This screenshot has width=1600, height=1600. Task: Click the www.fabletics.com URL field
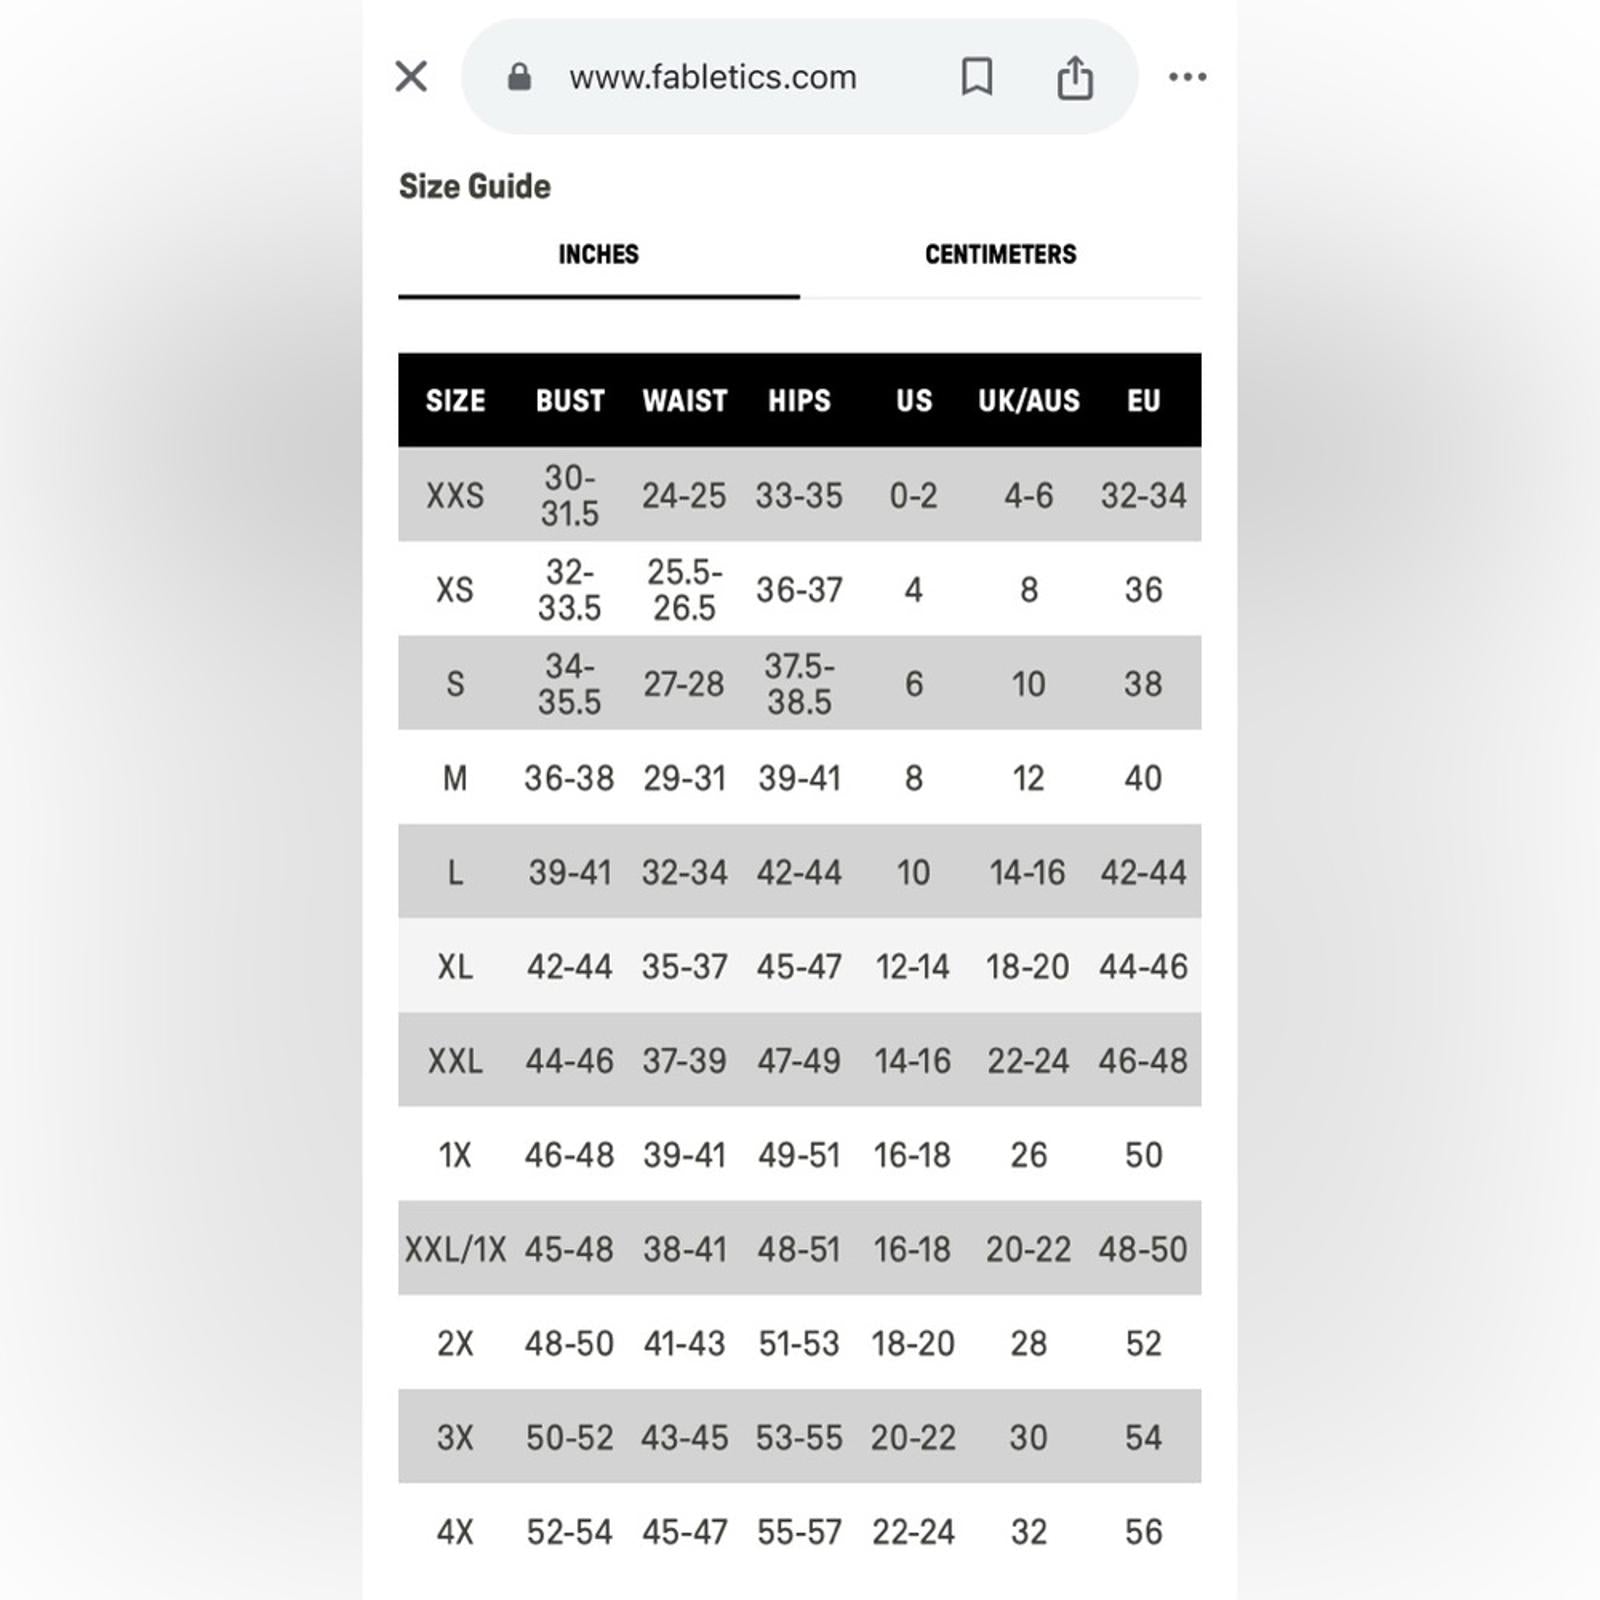click(713, 77)
